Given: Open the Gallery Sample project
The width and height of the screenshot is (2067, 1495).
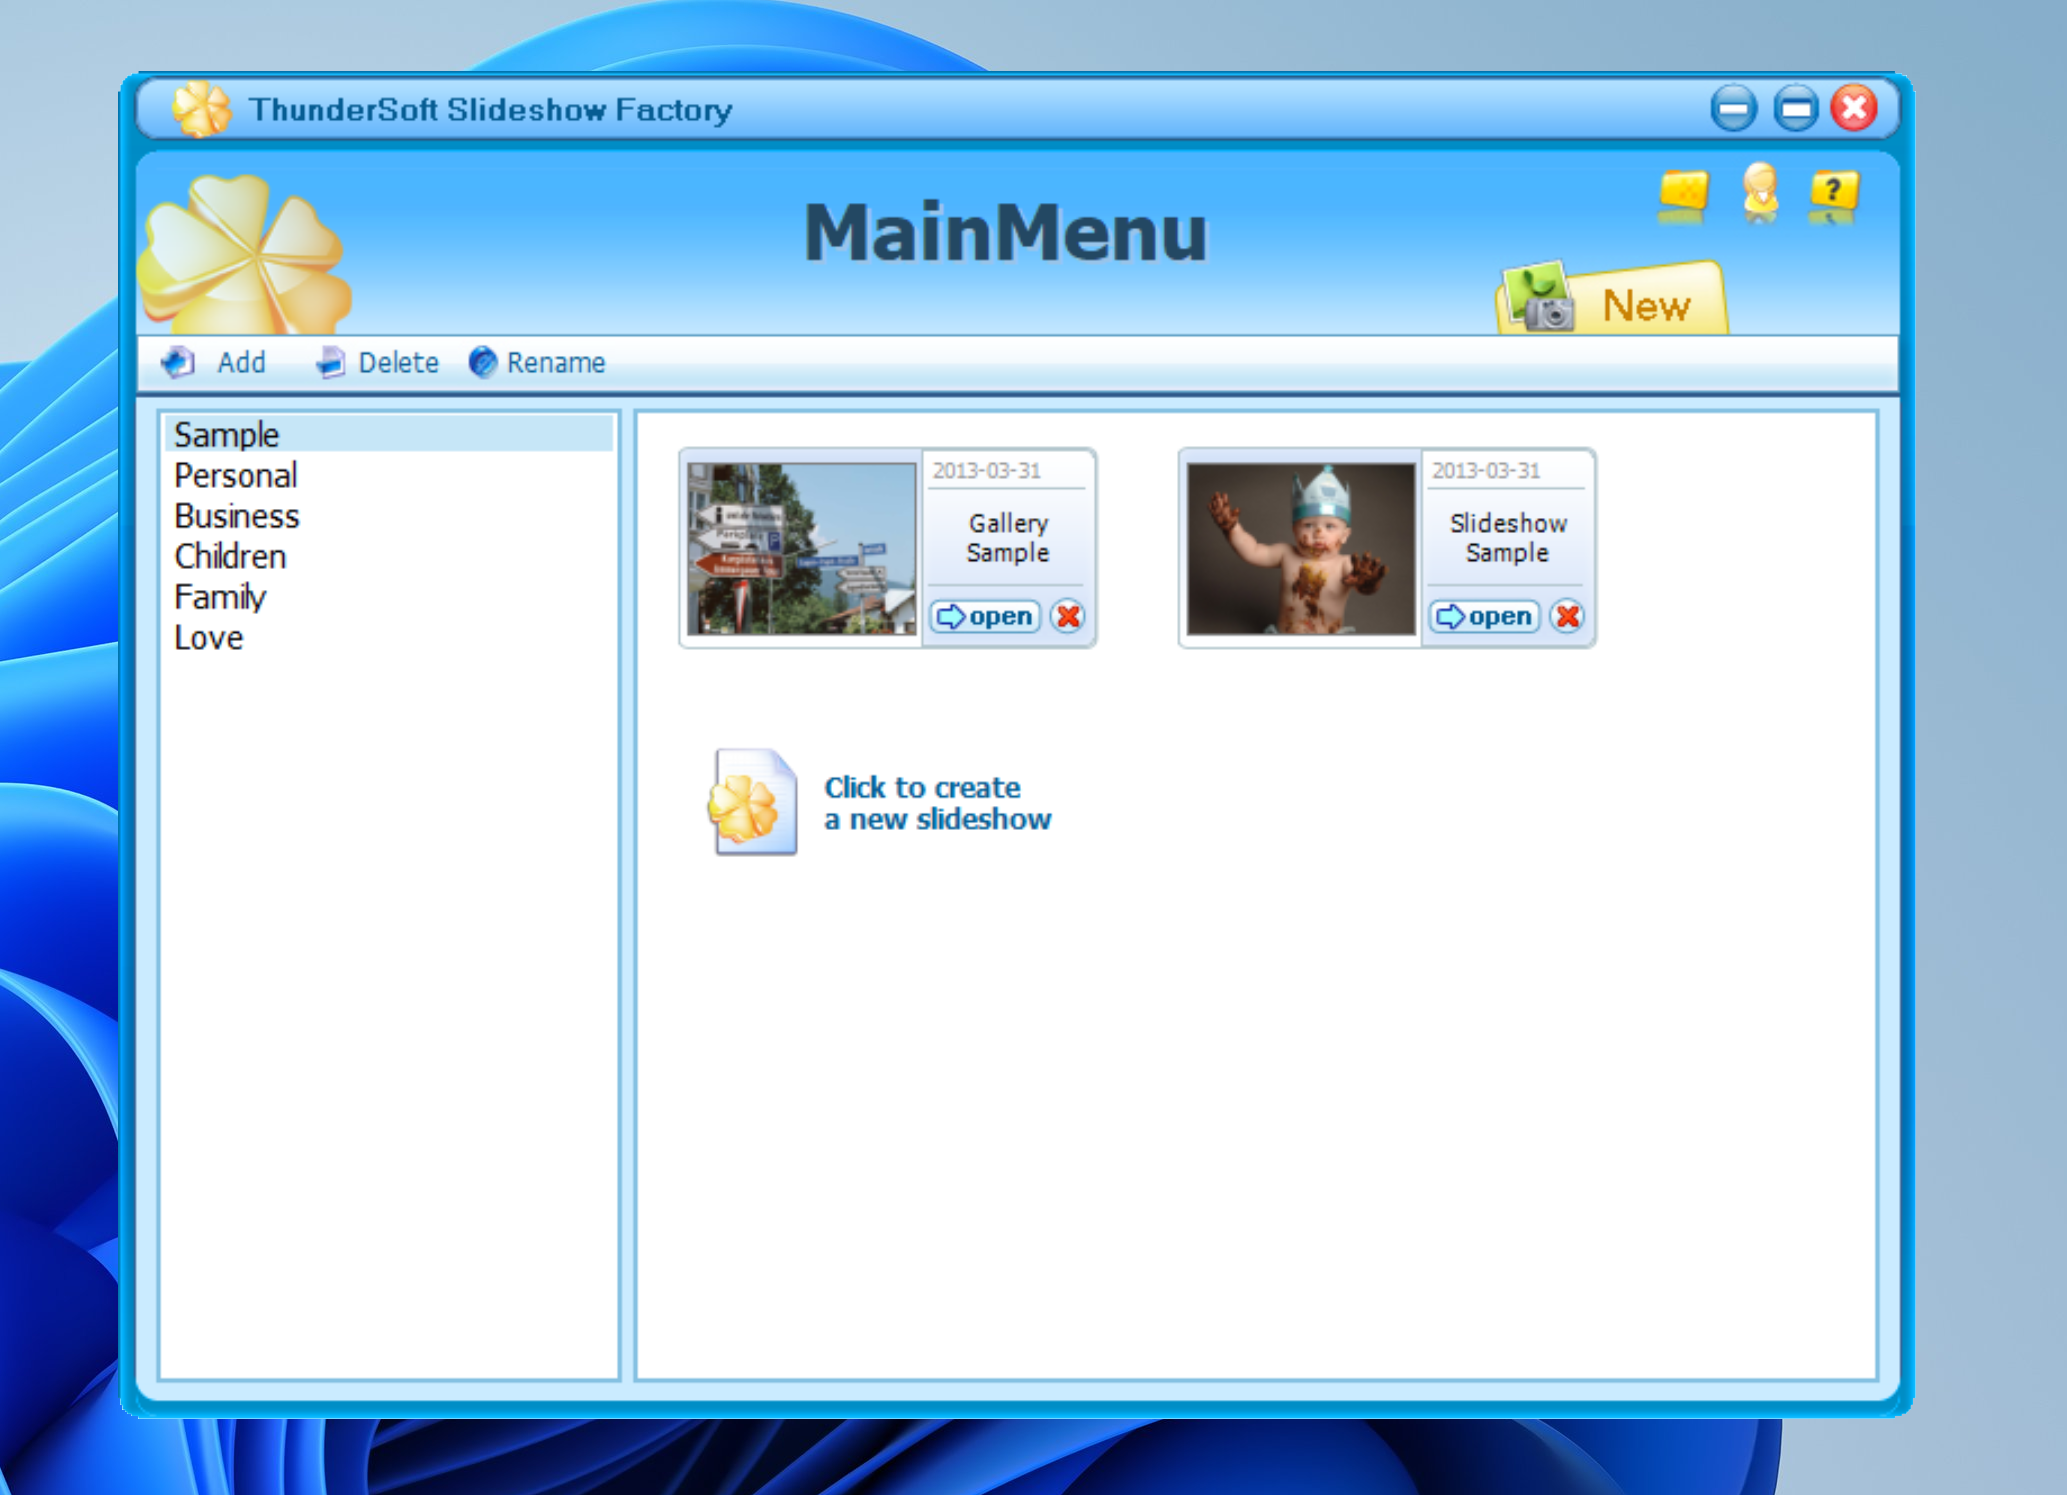Looking at the screenshot, I should (x=985, y=616).
